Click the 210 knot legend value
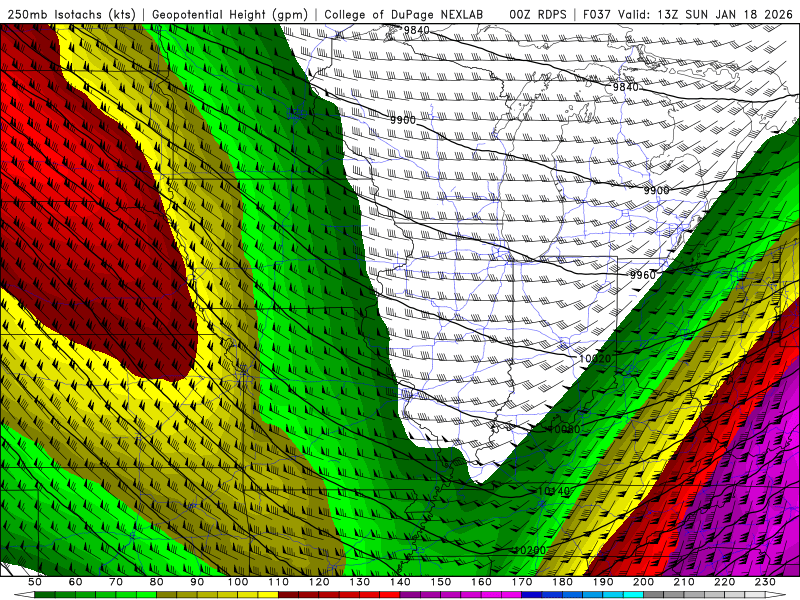800x600 pixels. click(x=684, y=582)
